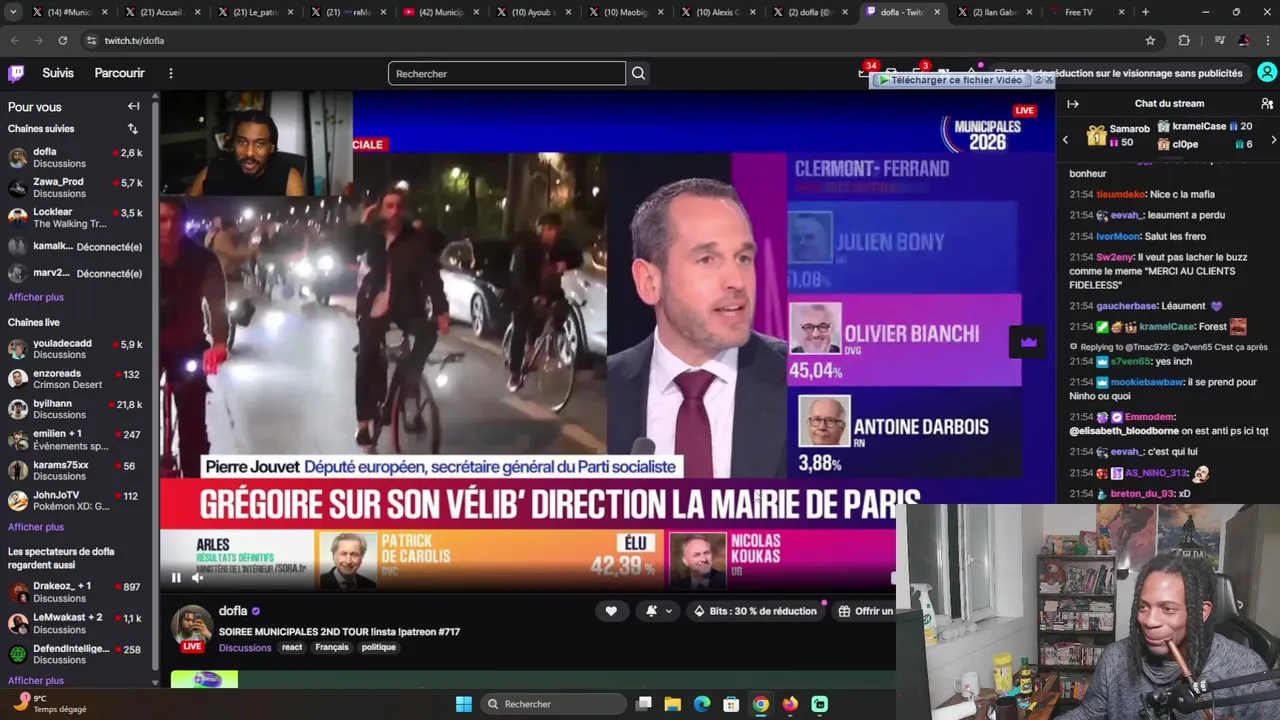Toggle the notification bell
1280x720 pixels.
tap(652, 611)
